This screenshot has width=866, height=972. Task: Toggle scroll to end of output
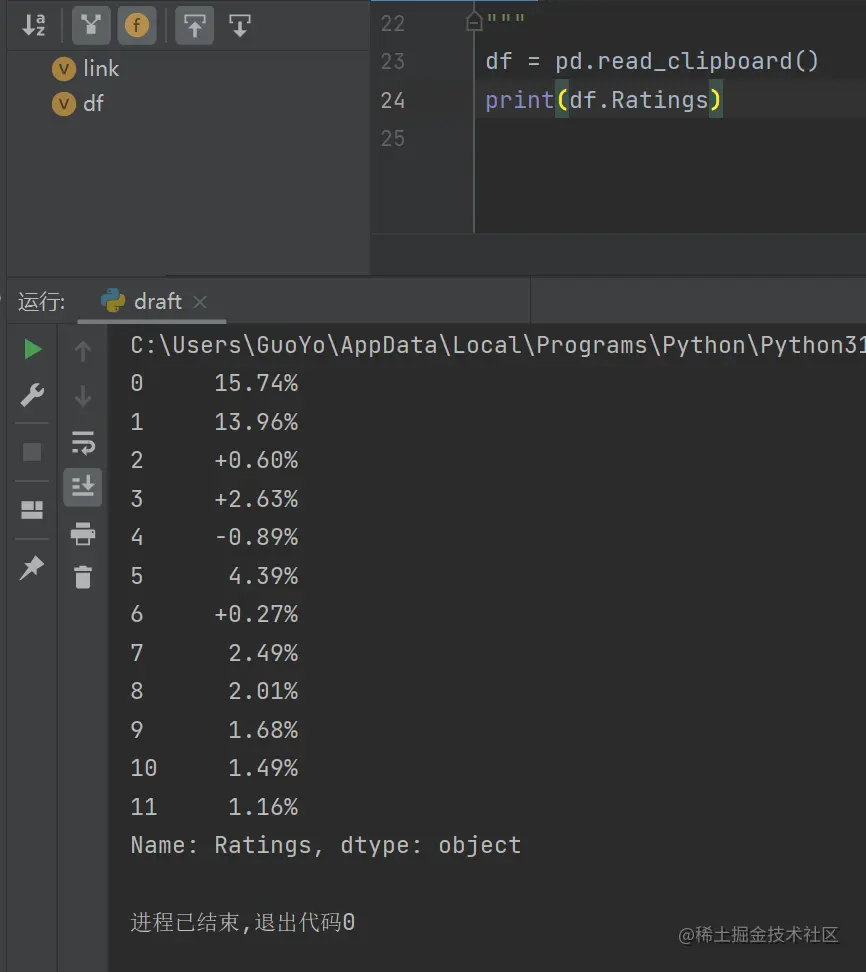(x=83, y=487)
